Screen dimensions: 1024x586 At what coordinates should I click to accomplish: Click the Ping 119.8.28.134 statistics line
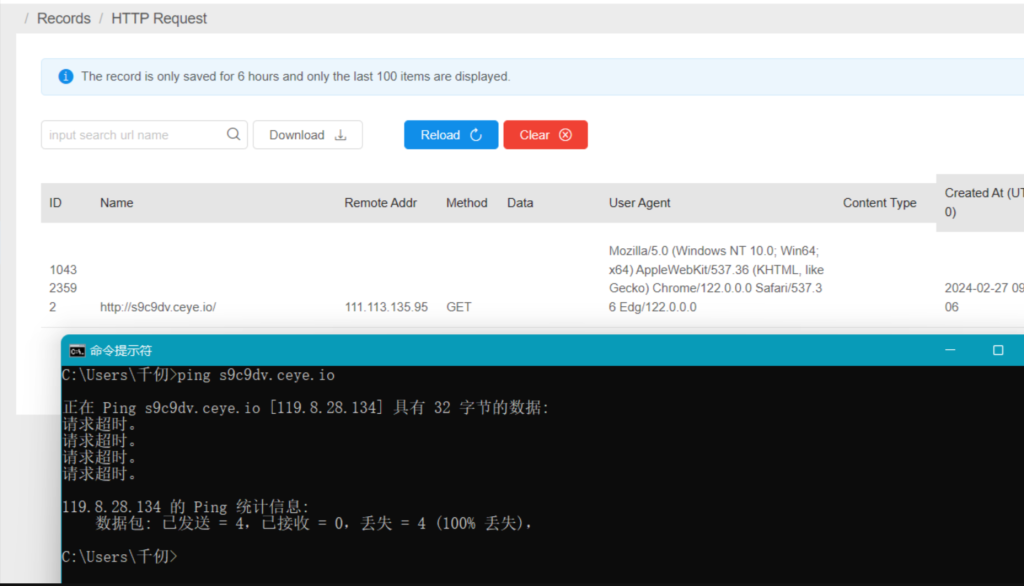pyautogui.click(x=185, y=506)
